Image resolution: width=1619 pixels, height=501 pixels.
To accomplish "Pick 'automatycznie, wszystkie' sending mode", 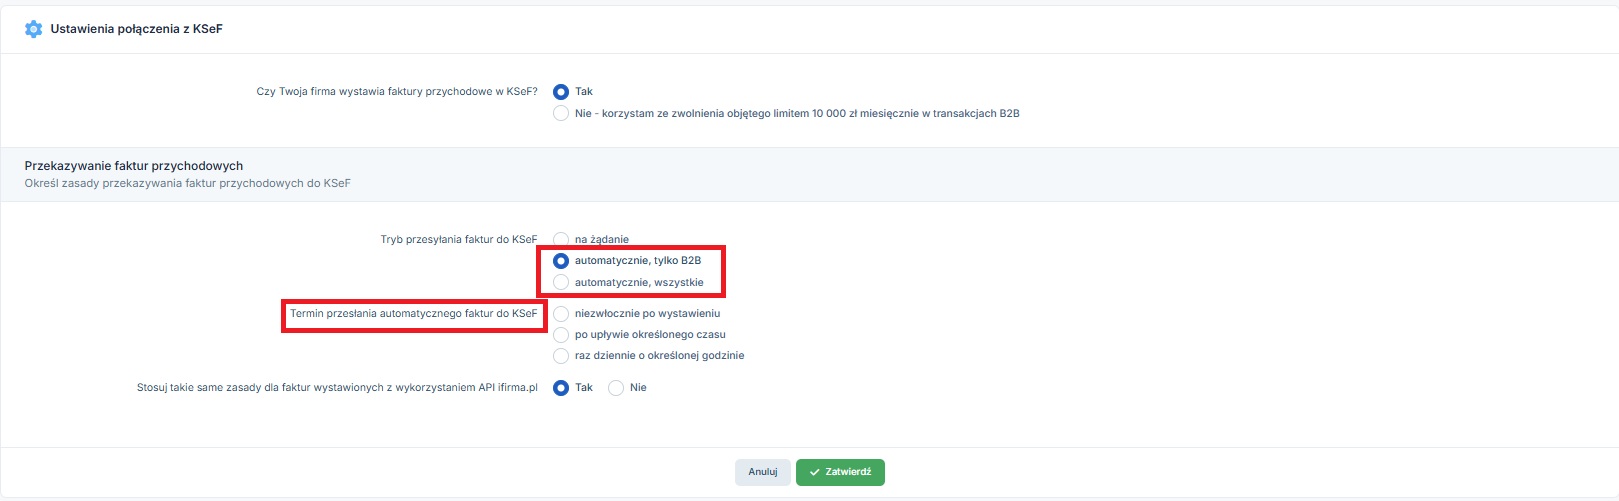I will point(561,283).
